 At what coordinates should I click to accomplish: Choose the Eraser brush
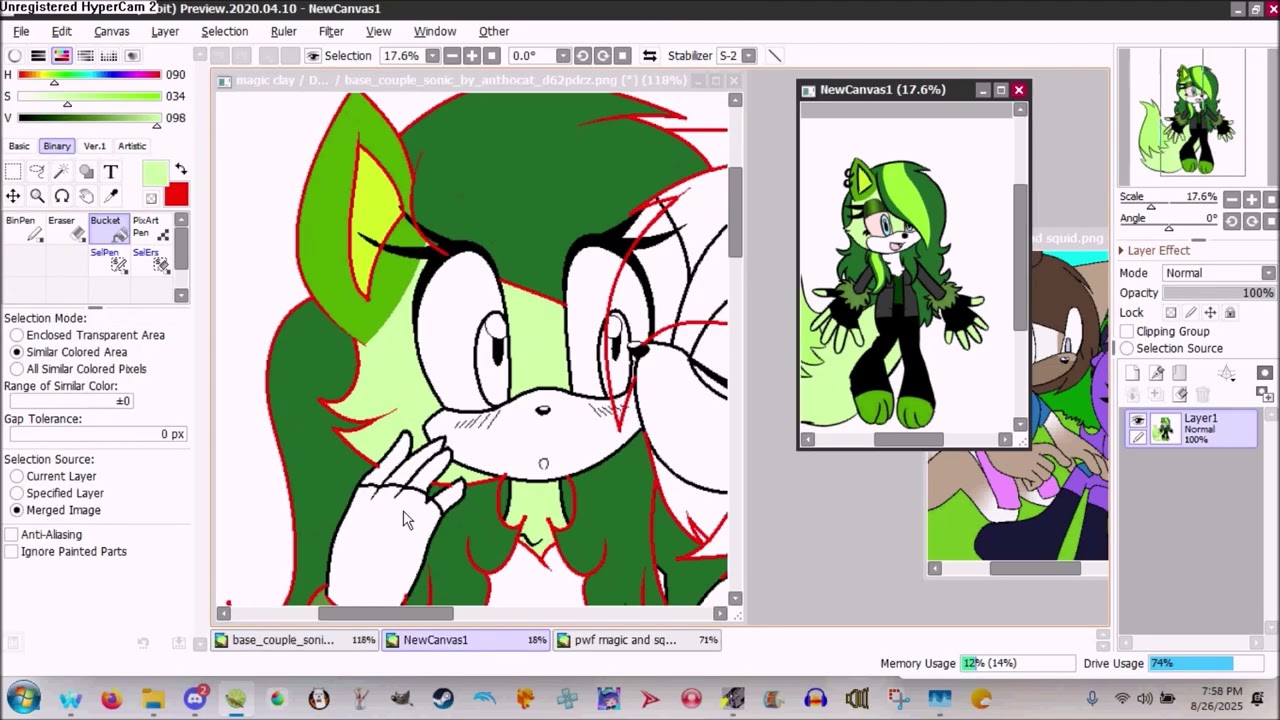(x=66, y=229)
